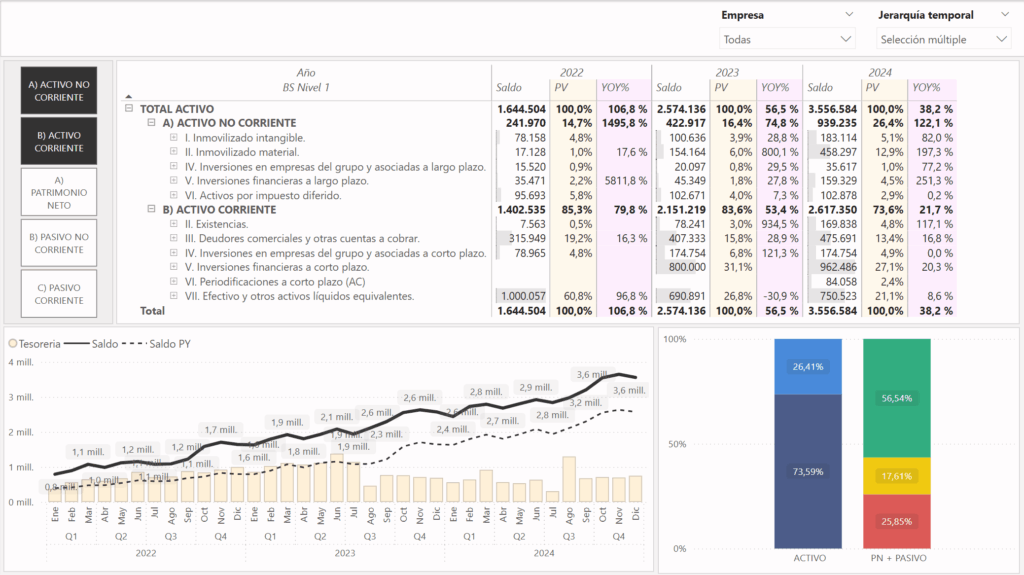Image resolution: width=1024 pixels, height=575 pixels.
Task: Select the 56,54% green PN + PASIVO segment
Action: coord(897,398)
